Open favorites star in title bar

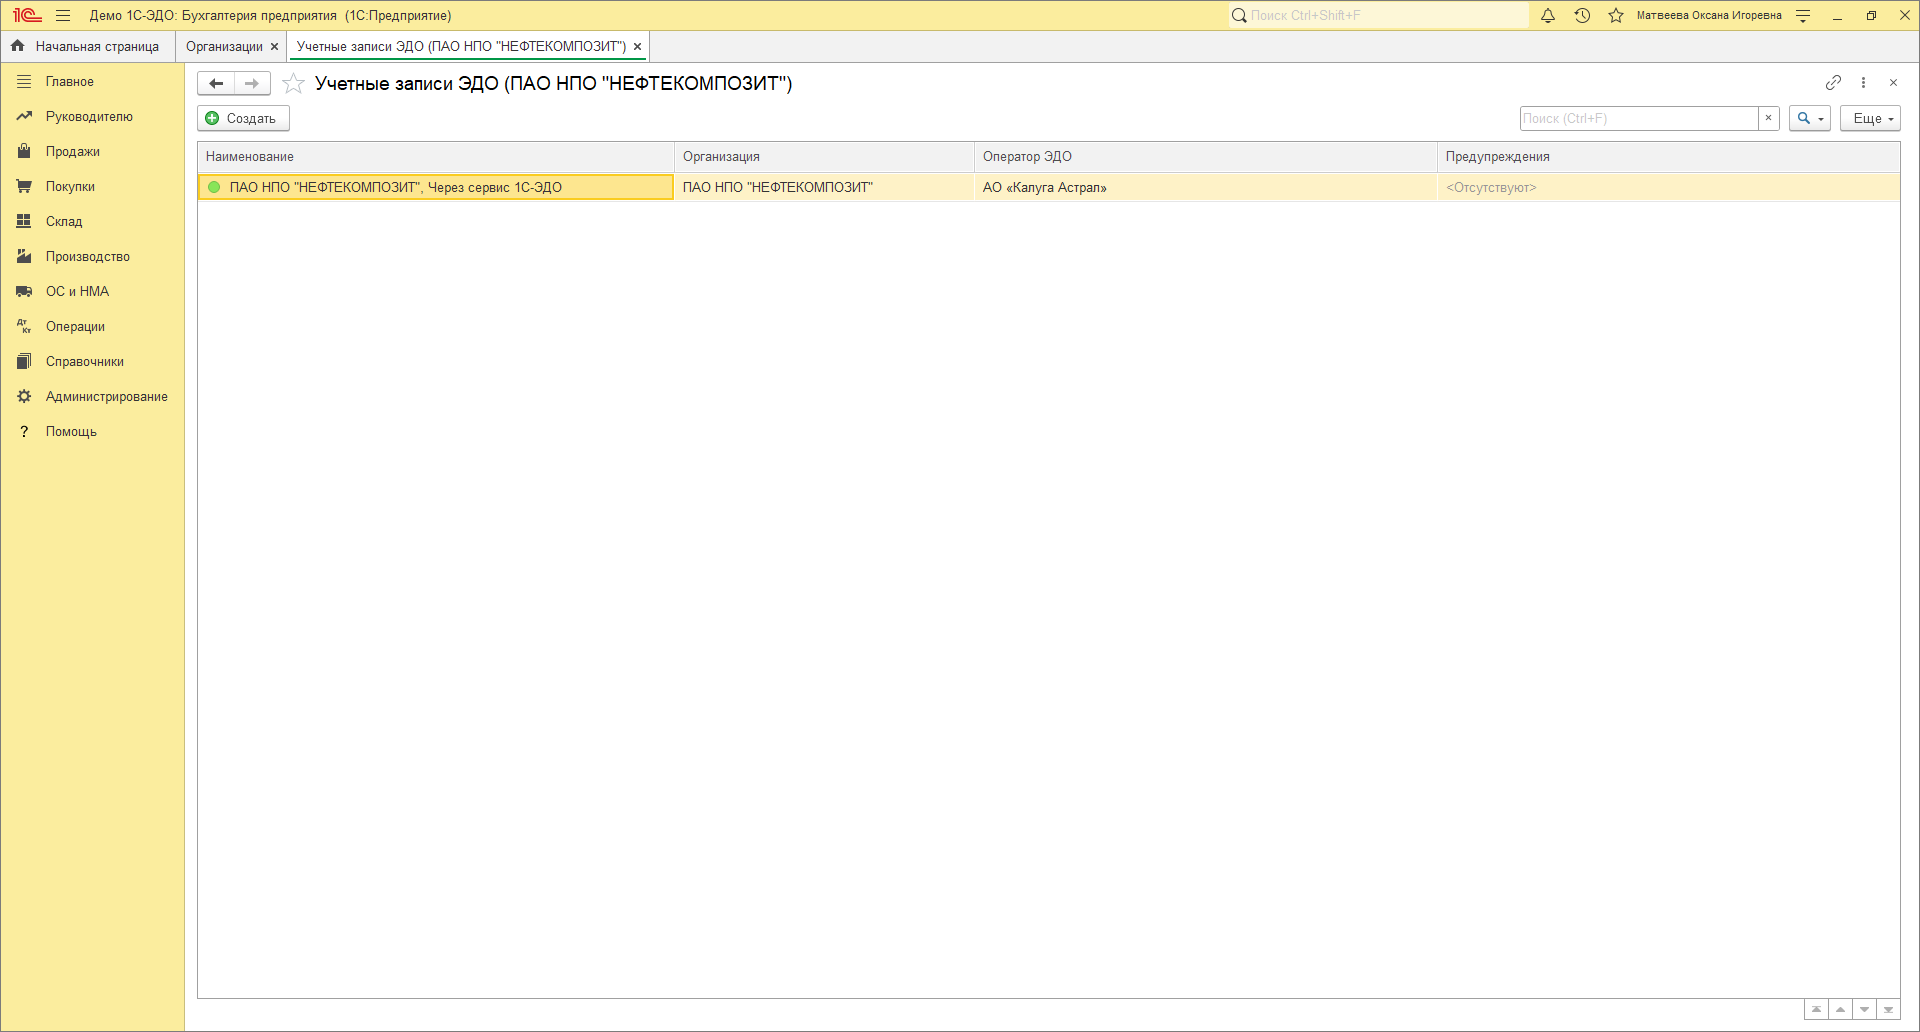[x=1616, y=16]
